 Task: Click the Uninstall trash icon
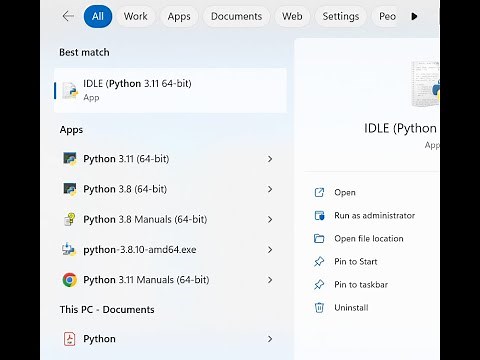pos(319,307)
